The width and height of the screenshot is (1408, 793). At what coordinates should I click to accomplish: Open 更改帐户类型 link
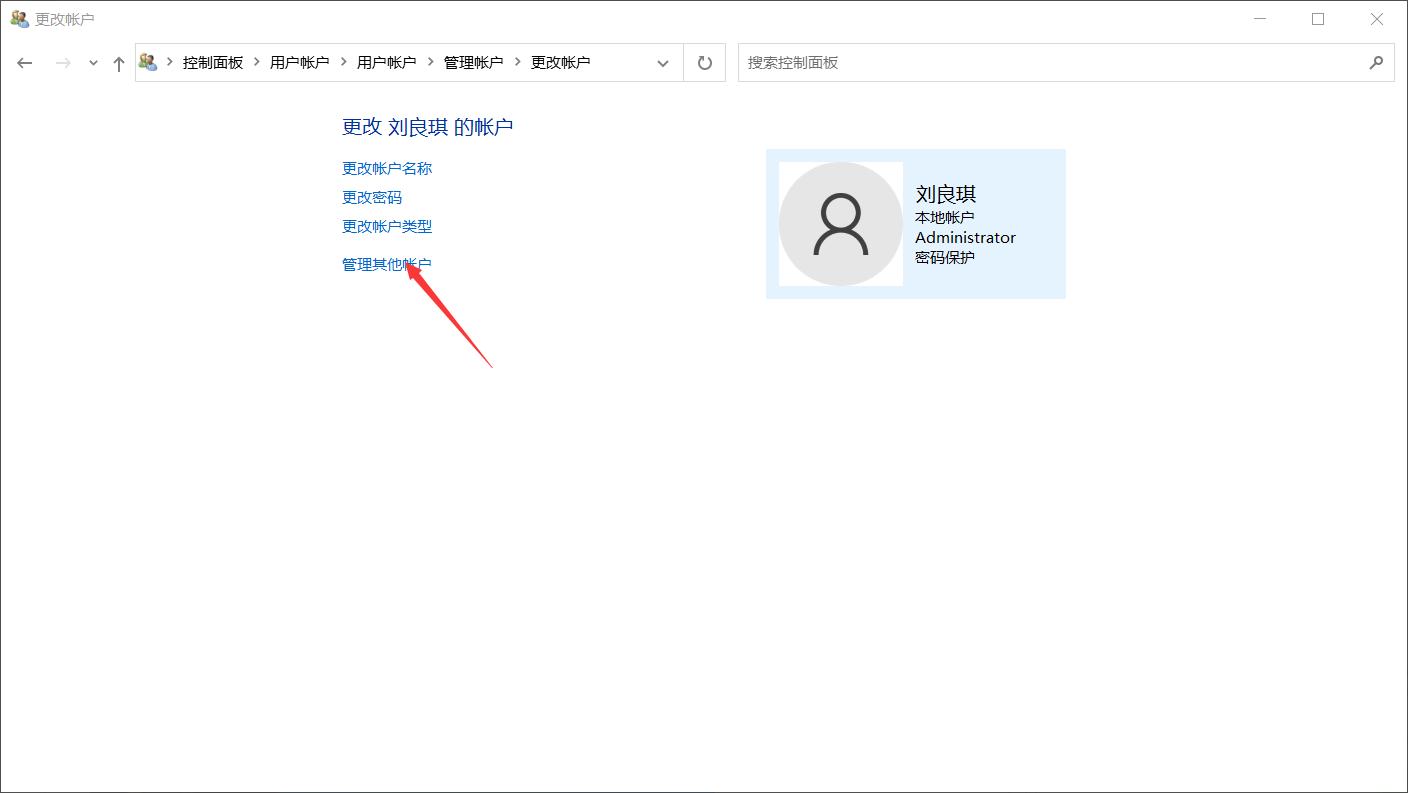[387, 226]
